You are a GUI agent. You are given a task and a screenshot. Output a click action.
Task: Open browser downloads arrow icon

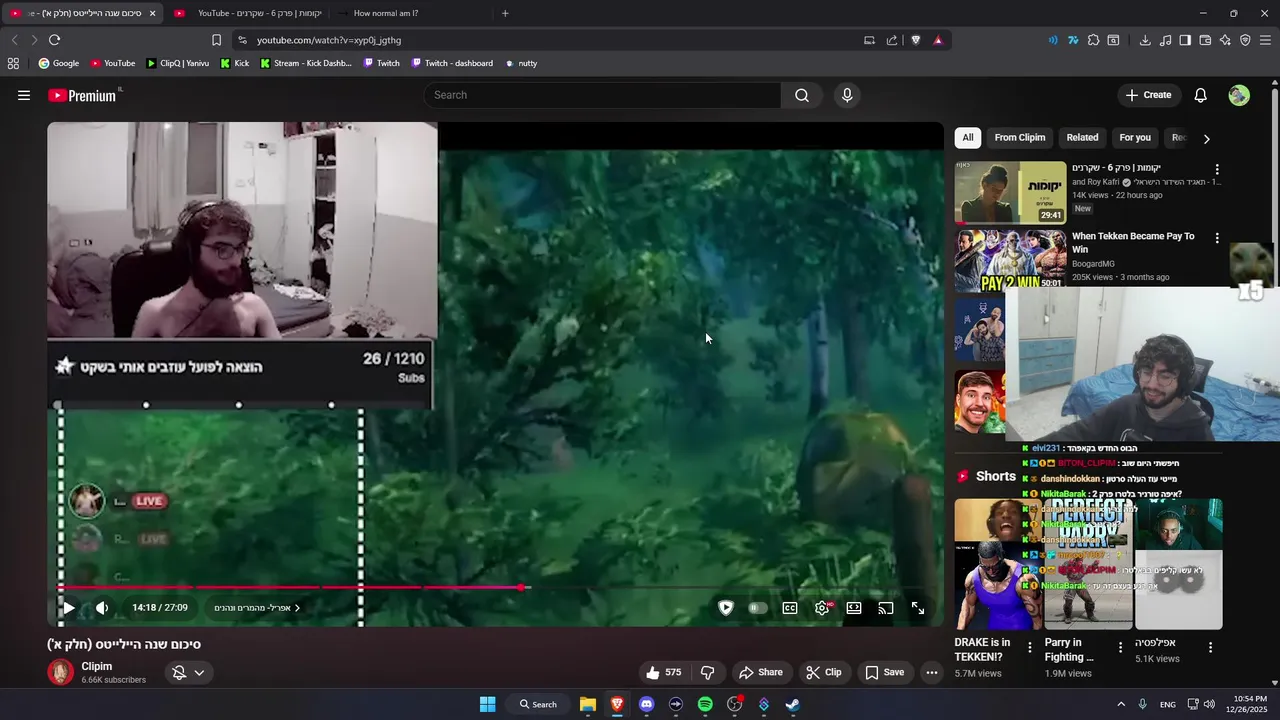click(x=1145, y=40)
